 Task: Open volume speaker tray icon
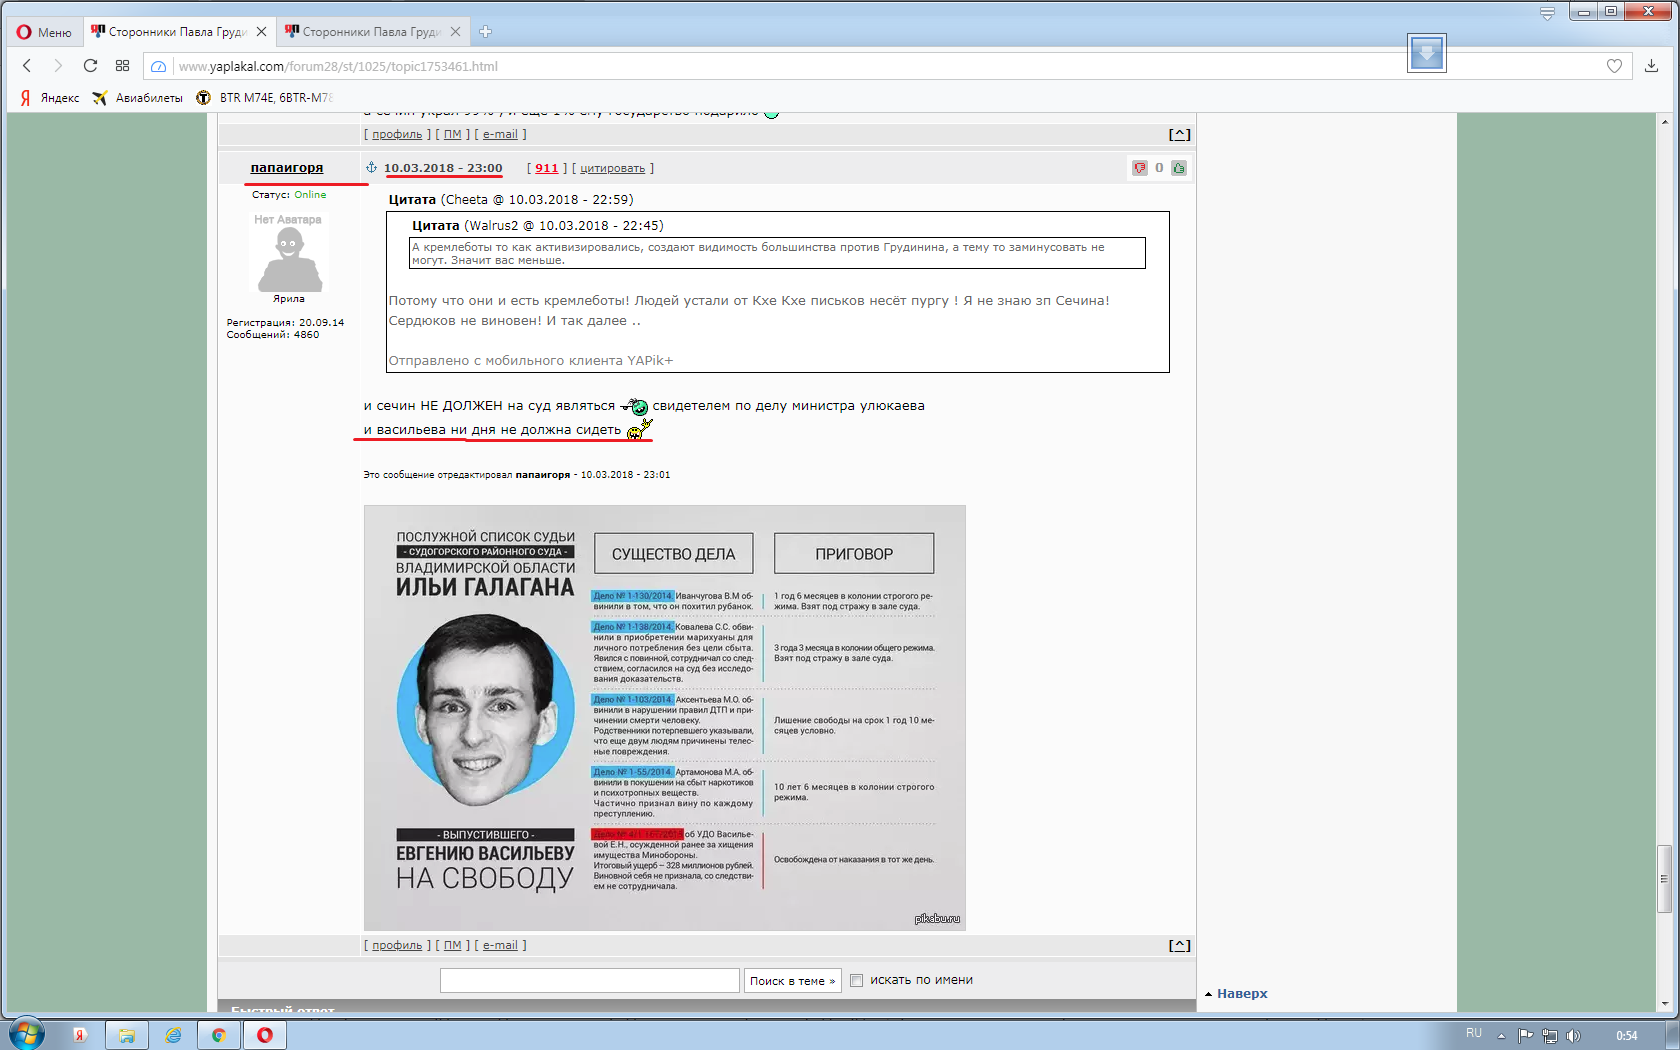tap(1574, 1036)
